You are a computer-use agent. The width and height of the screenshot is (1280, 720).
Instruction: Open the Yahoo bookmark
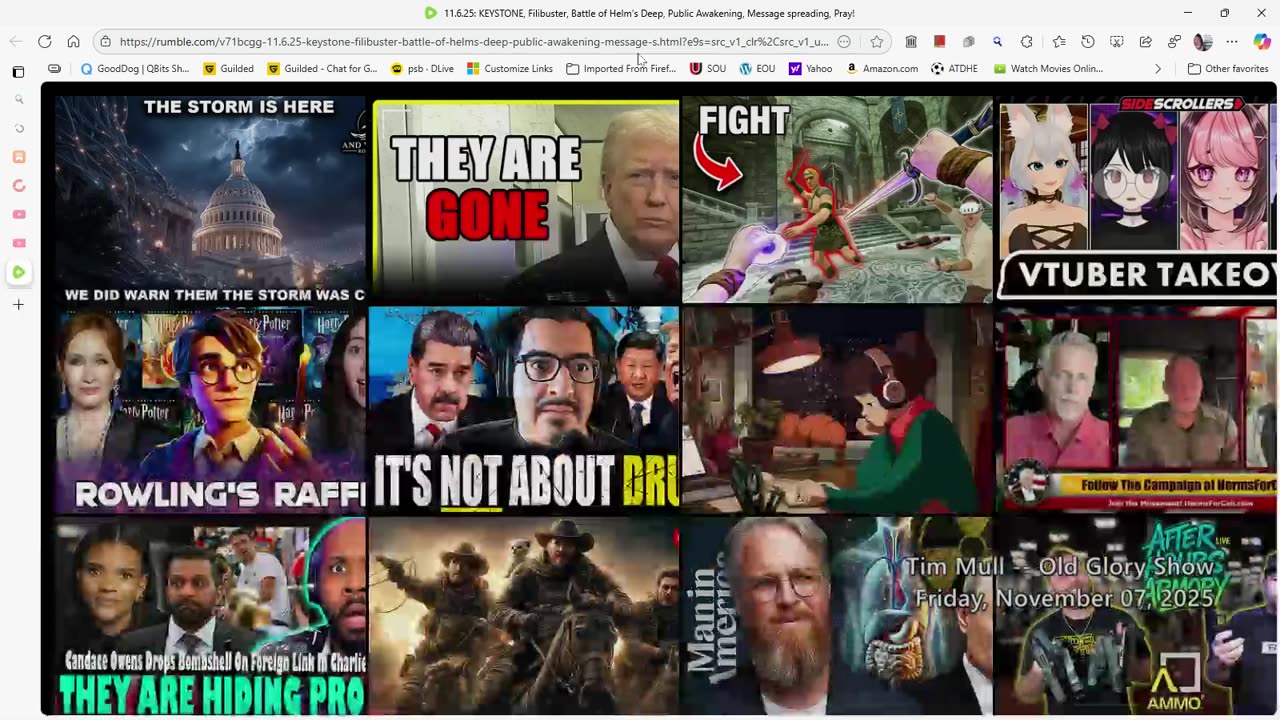pyautogui.click(x=811, y=69)
